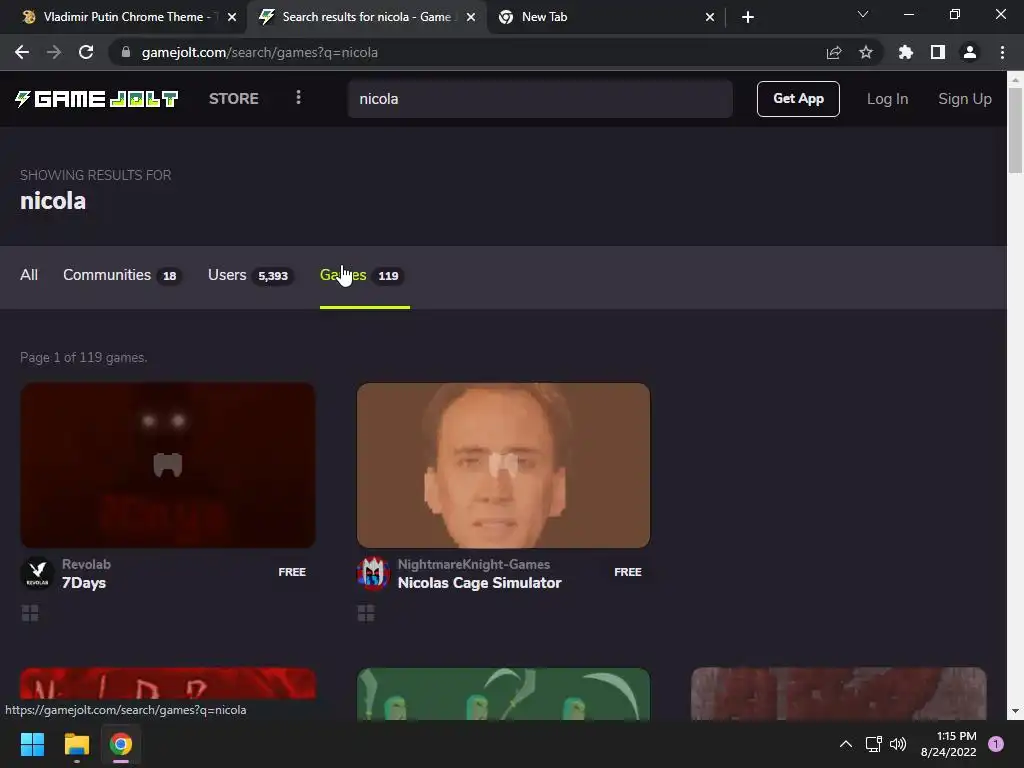The height and width of the screenshot is (768, 1024).
Task: Open the 7Days game thumbnail
Action: coord(168,465)
